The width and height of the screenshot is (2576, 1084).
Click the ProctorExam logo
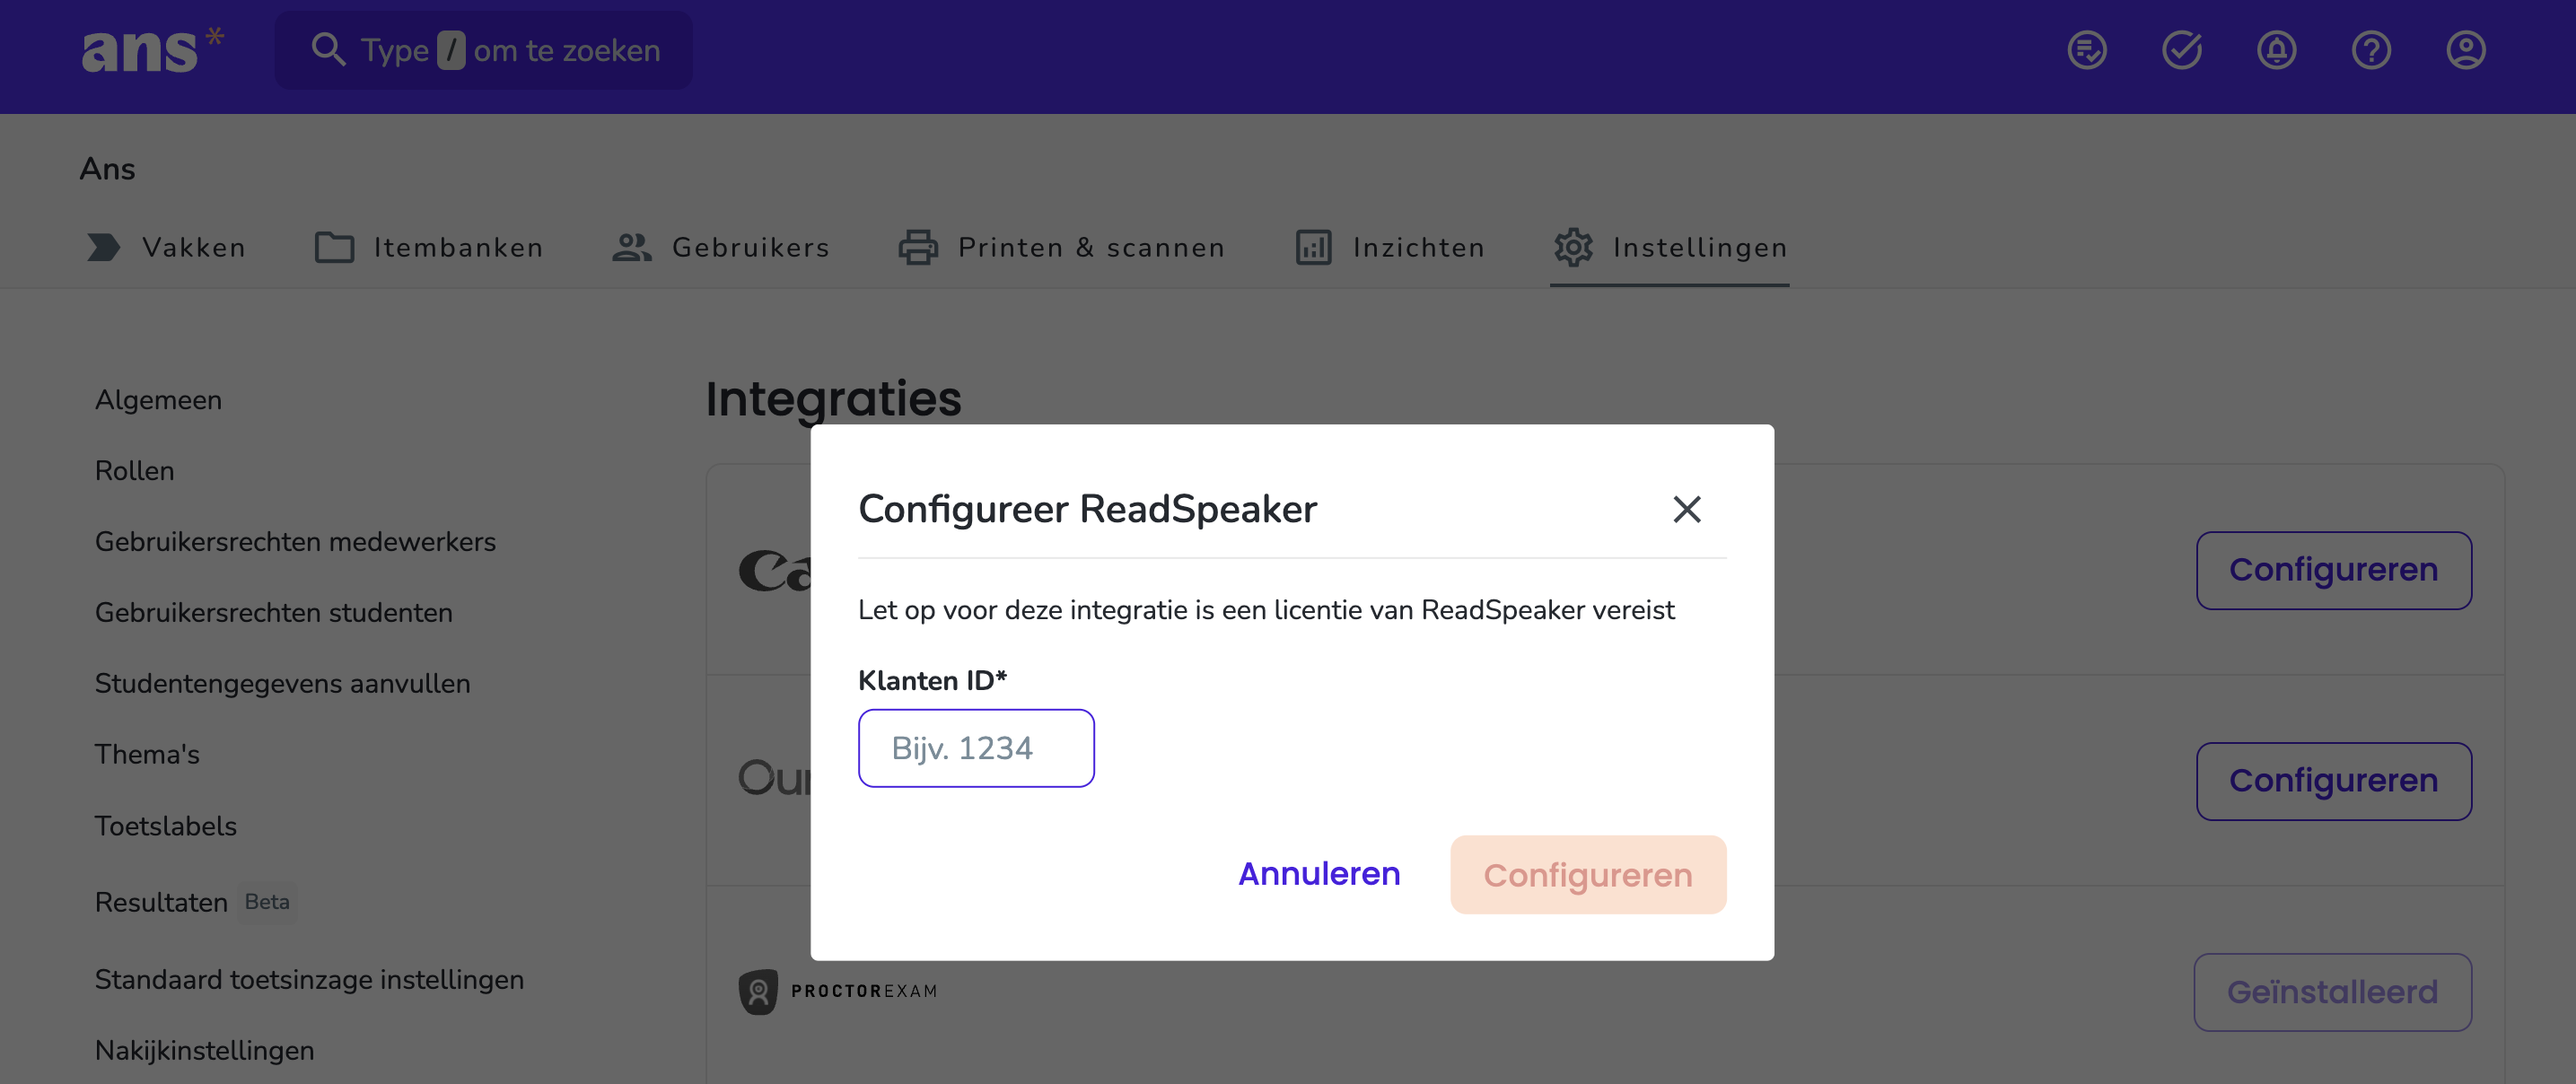[838, 991]
